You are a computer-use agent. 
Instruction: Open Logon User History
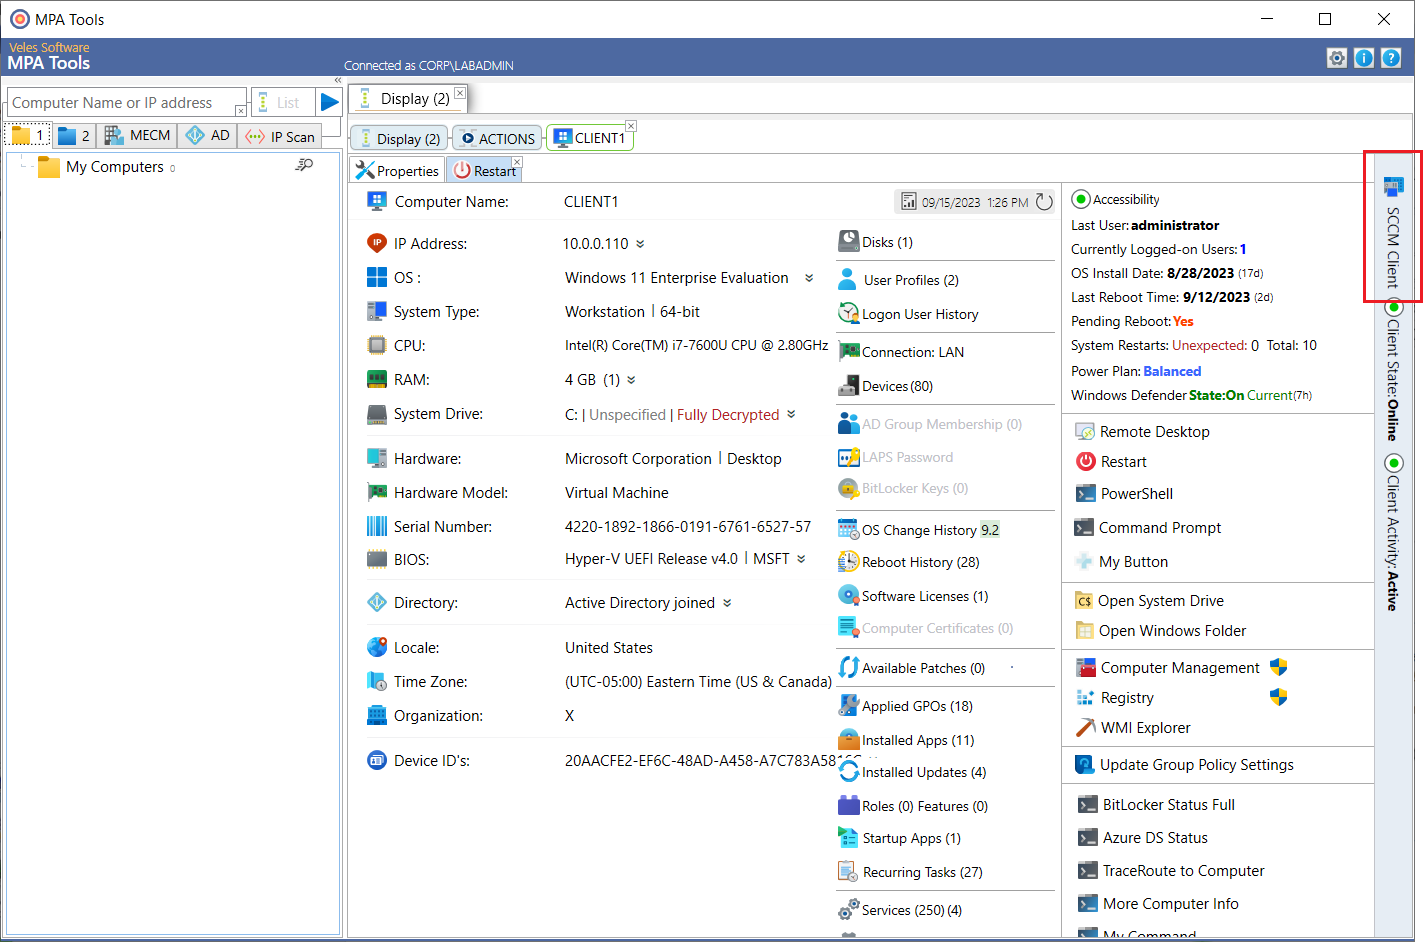[908, 314]
